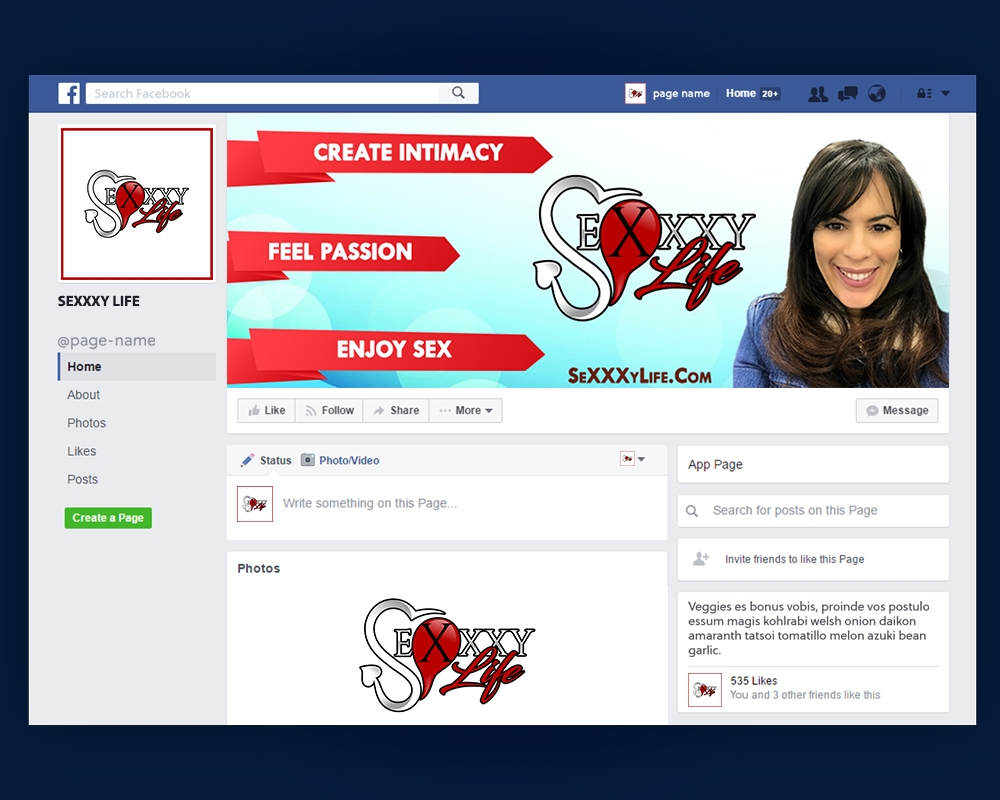Click the page profile picture thumbnail
This screenshot has width=1000, height=800.
point(137,204)
